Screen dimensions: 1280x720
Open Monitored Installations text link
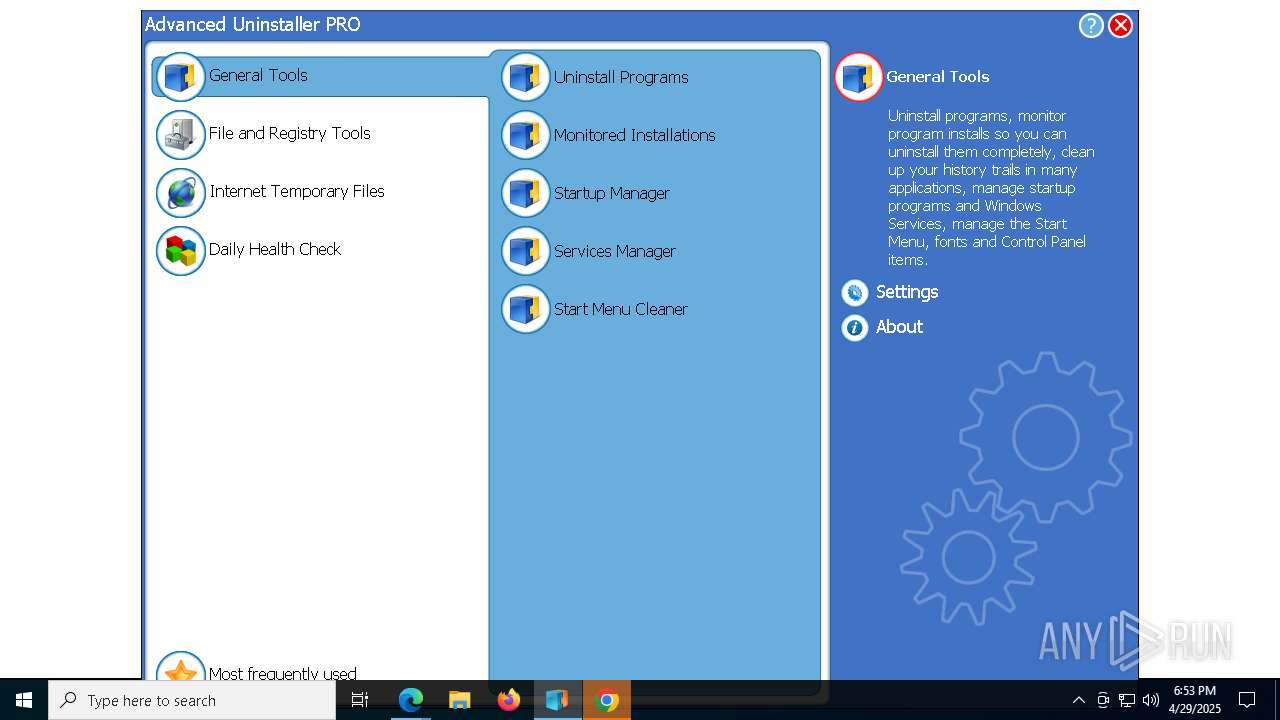coord(635,135)
